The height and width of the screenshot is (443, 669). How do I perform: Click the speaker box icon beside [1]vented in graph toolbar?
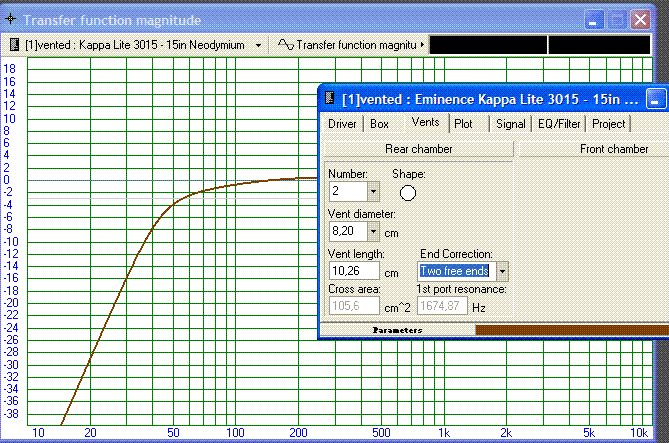coord(15,44)
